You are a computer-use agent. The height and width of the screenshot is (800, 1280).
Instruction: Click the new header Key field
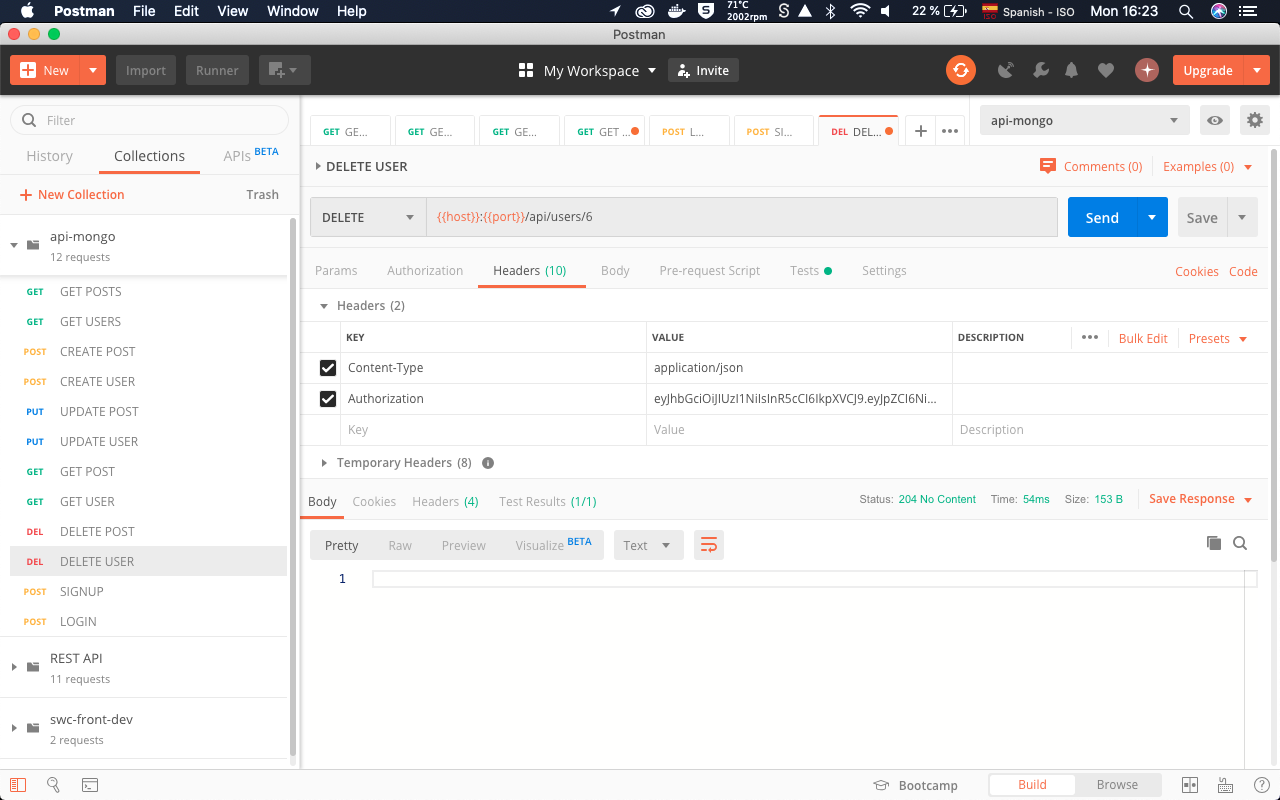pyautogui.click(x=493, y=430)
